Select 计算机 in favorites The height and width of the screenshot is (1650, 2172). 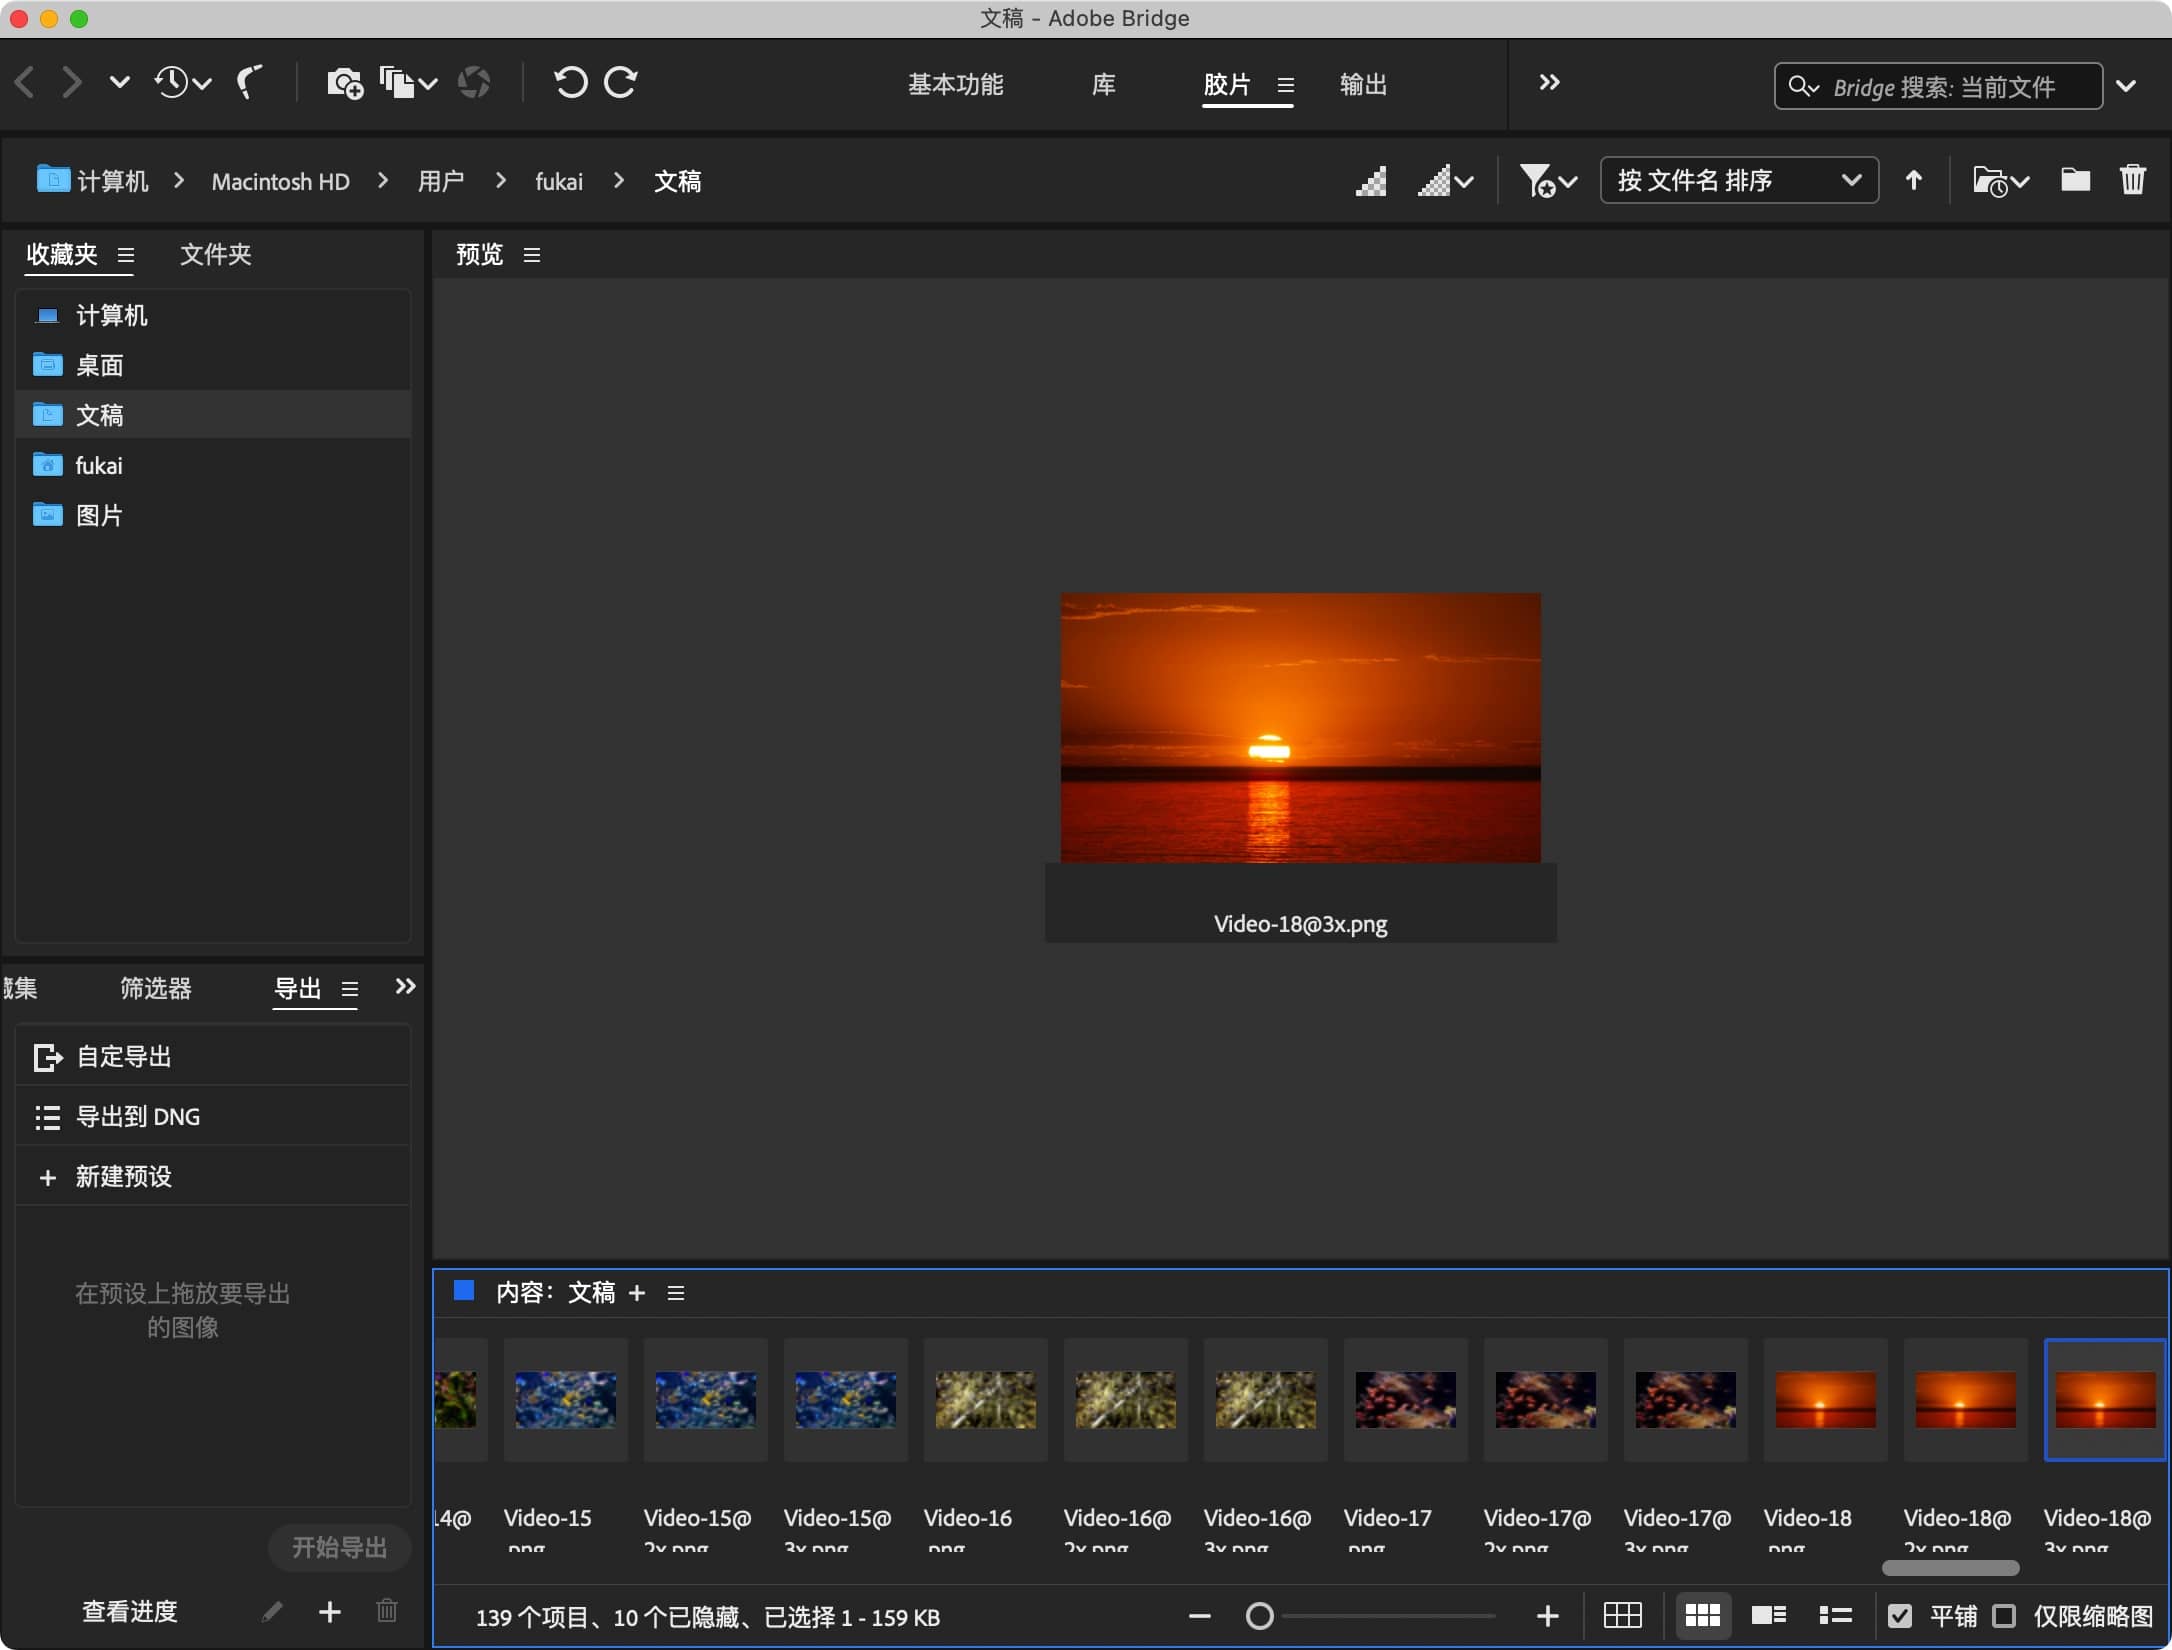pos(213,316)
